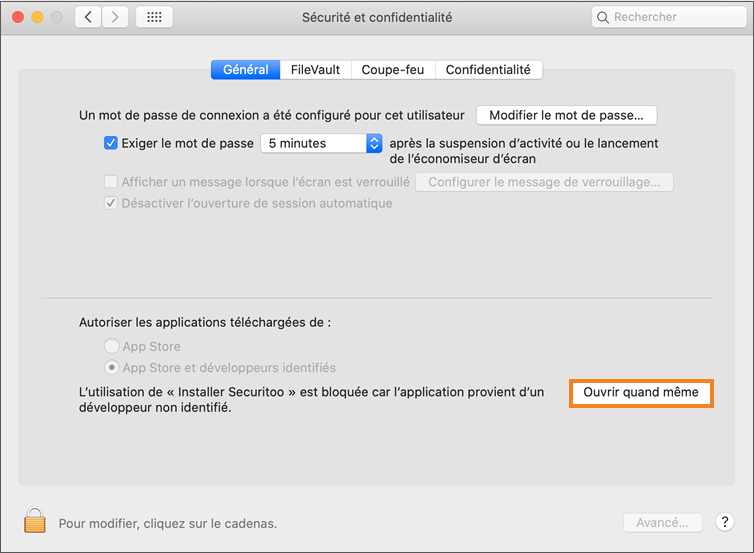The width and height of the screenshot is (754, 553).
Task: Go forward with the right chevron
Action: [x=115, y=17]
